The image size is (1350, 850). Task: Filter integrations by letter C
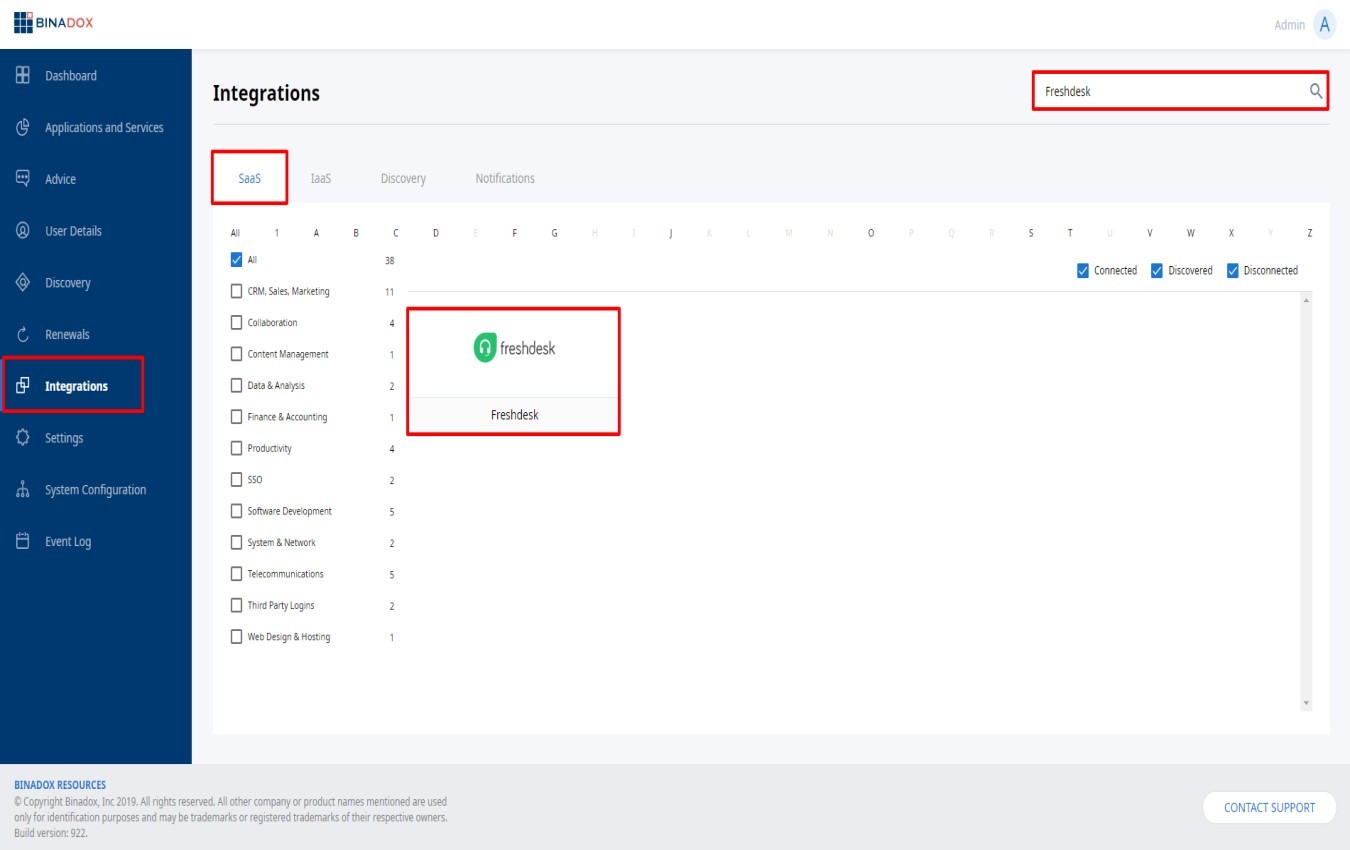click(396, 233)
